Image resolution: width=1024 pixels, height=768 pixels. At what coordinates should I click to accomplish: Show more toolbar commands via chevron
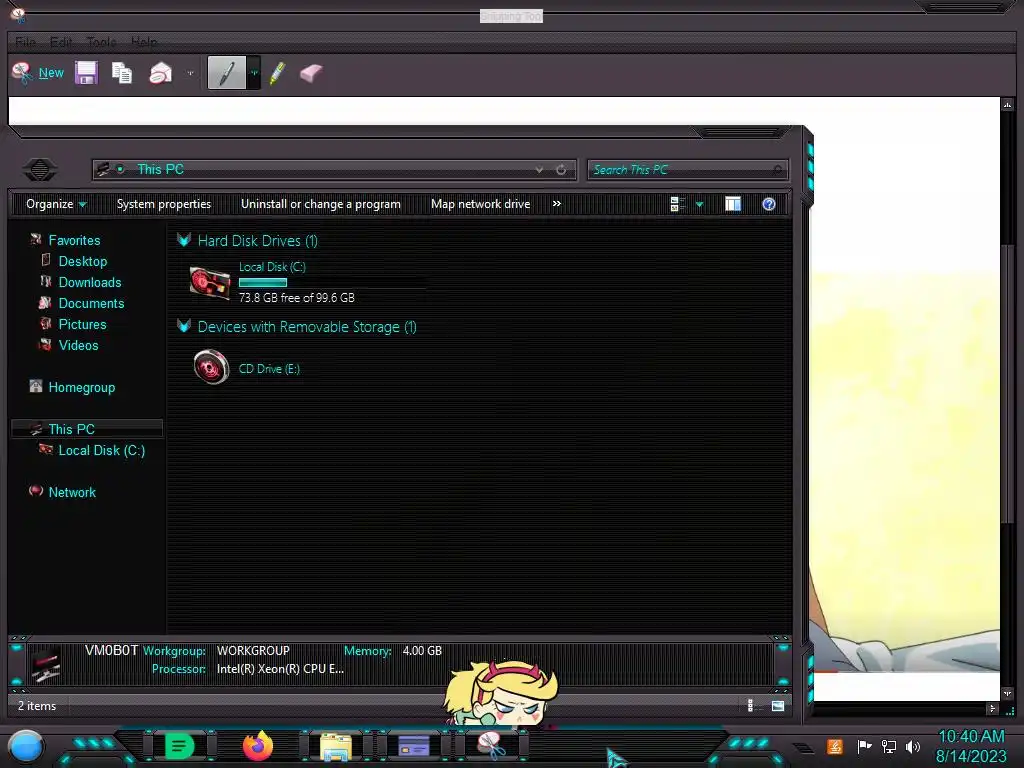(556, 204)
